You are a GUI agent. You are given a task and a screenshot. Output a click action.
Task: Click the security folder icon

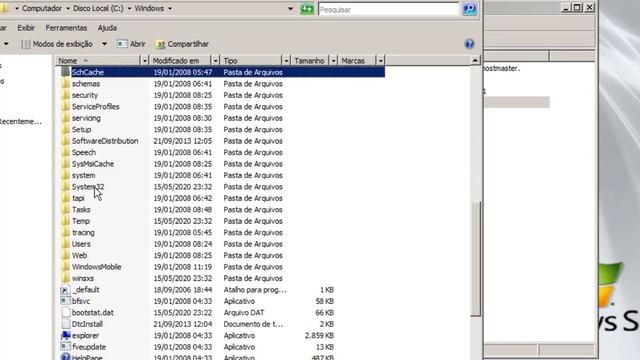click(65, 95)
